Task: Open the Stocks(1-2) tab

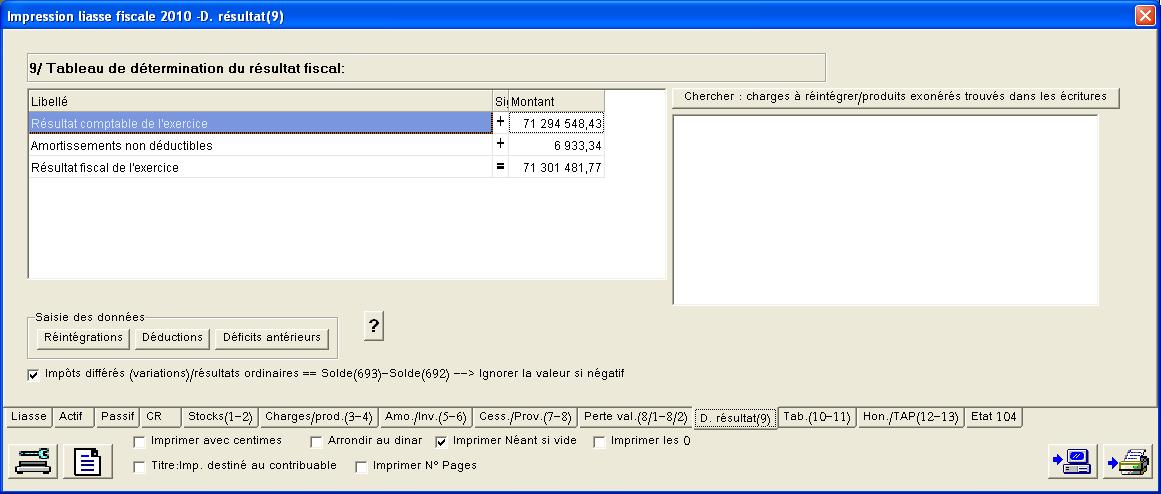Action: 221,417
